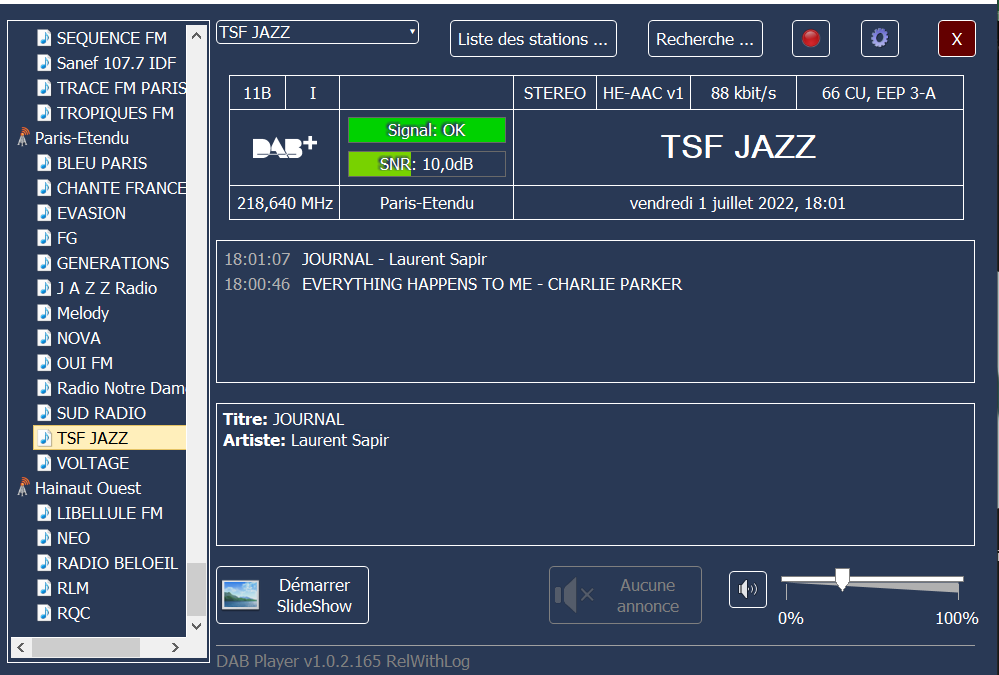Image resolution: width=999 pixels, height=675 pixels.
Task: Select J A Z Z Radio station
Action: (x=106, y=287)
